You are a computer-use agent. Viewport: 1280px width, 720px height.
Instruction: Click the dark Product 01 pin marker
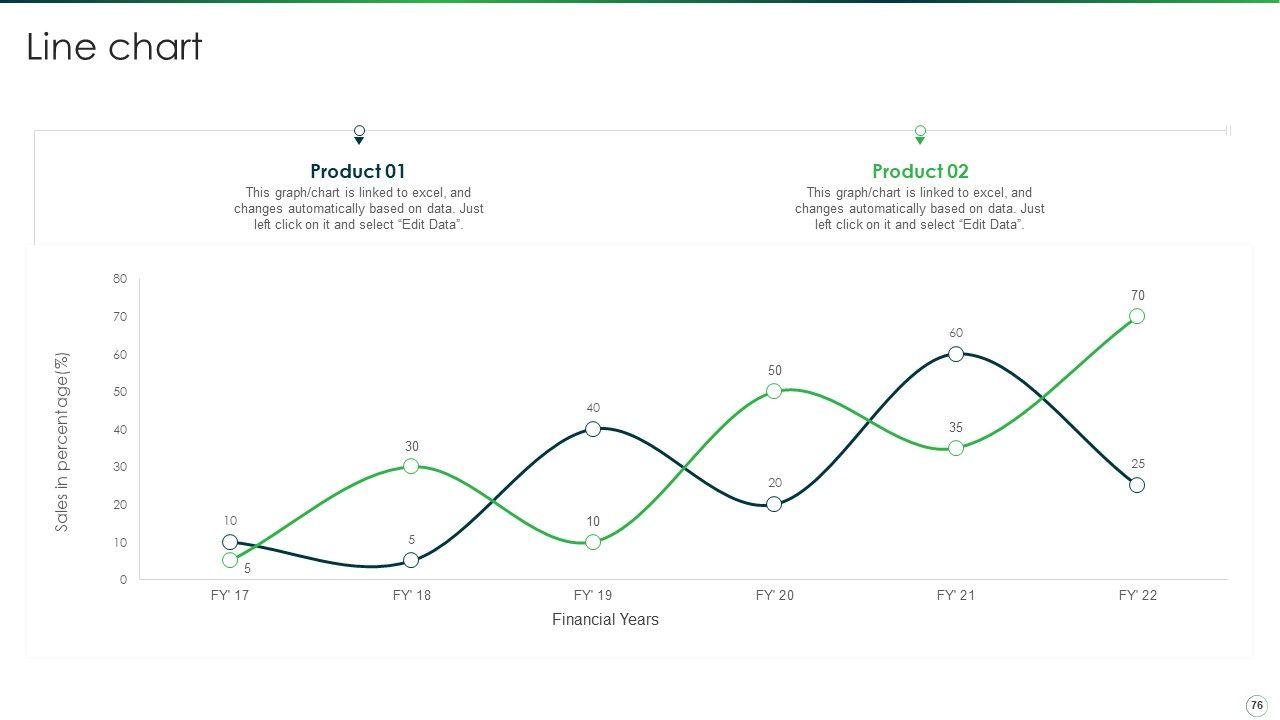(x=359, y=133)
